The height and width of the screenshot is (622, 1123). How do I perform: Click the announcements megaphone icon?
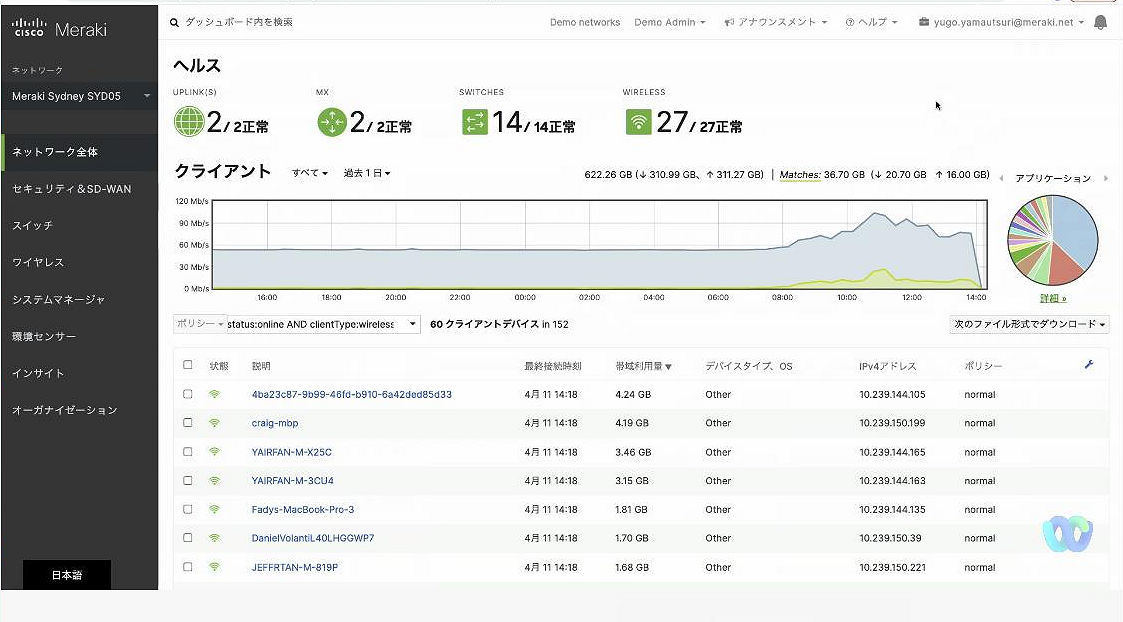(x=729, y=22)
